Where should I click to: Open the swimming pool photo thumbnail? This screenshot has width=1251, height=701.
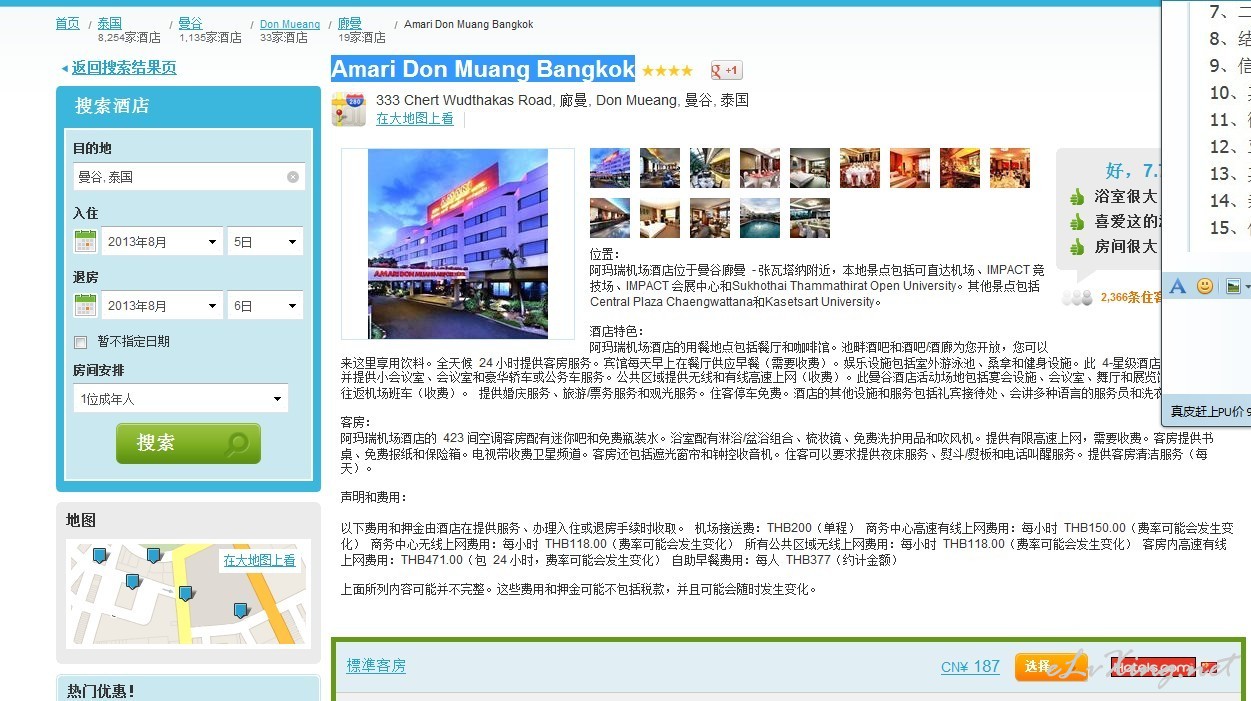click(x=760, y=218)
